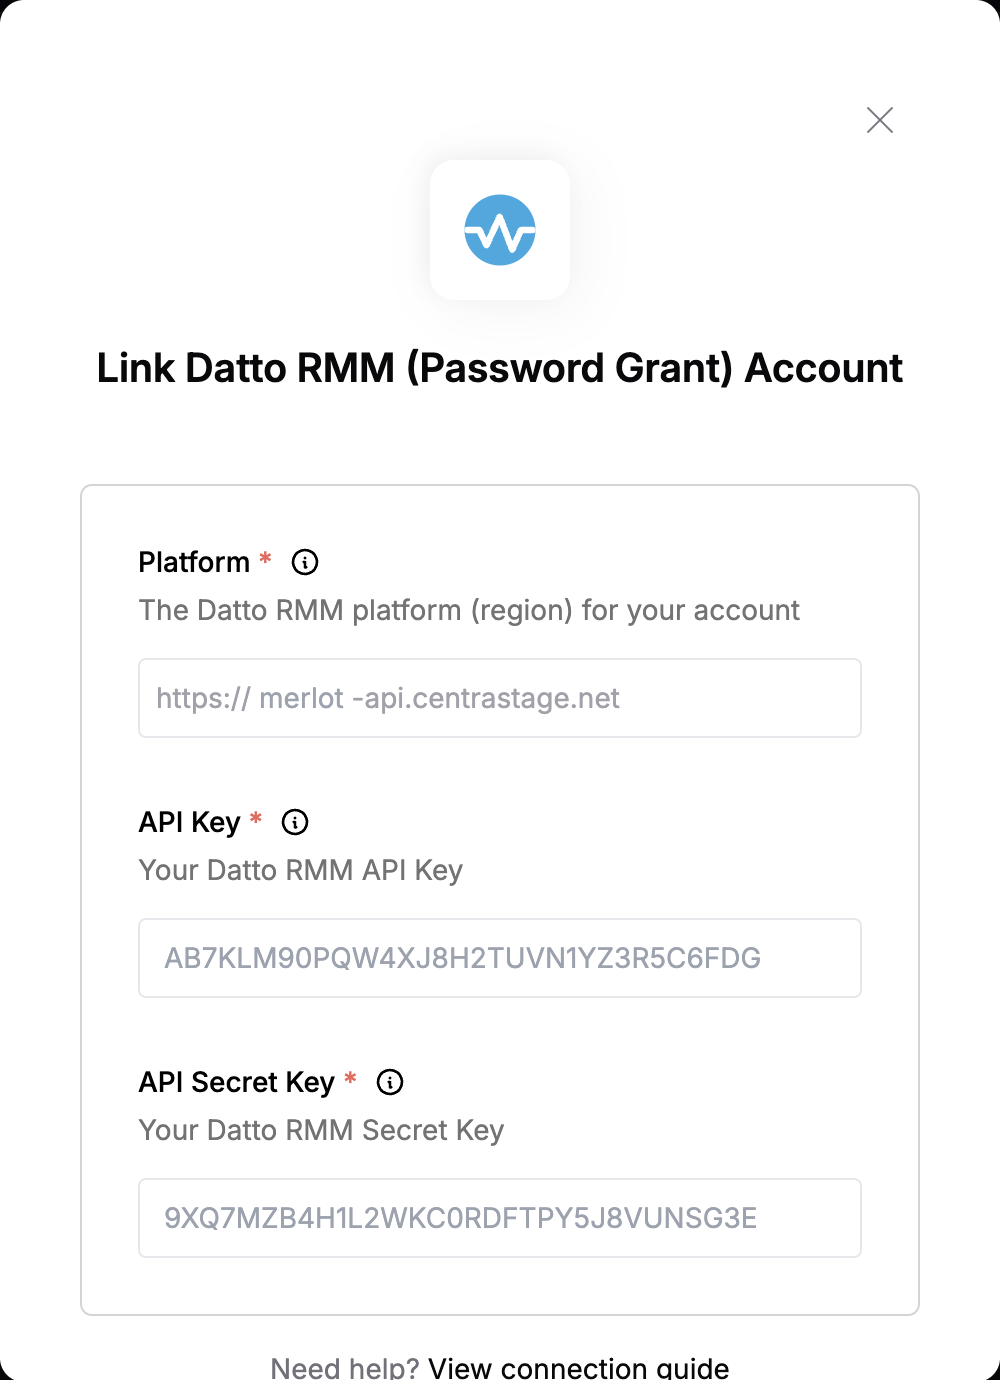The image size is (1000, 1380).
Task: Click the API Secret Key field label
Action: 237,1082
